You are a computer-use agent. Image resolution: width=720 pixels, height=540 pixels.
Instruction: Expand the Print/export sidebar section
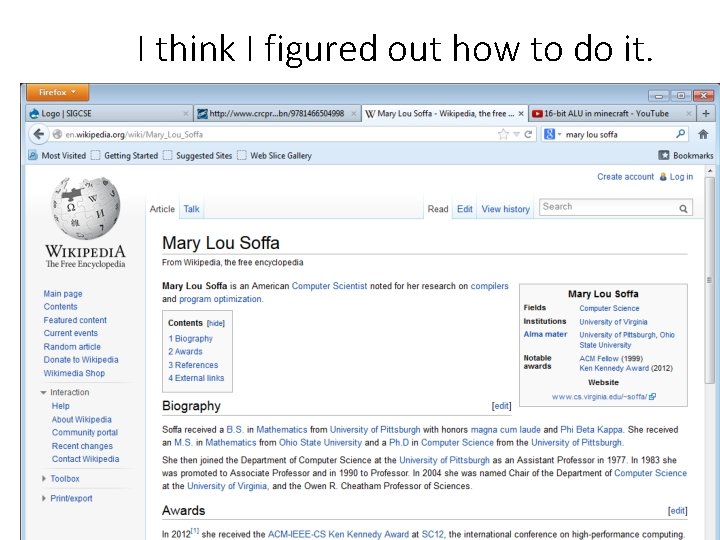pyautogui.click(x=44, y=498)
